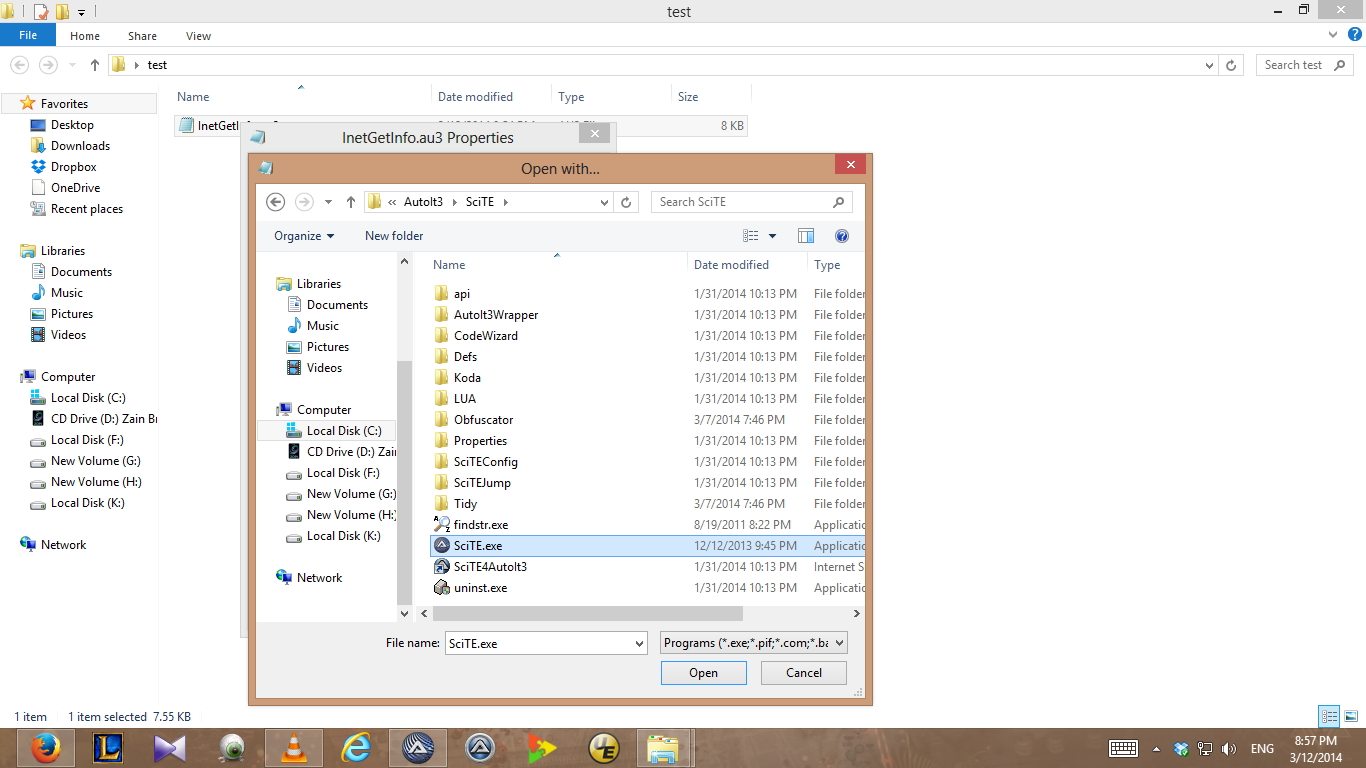The image size is (1366, 768).
Task: Sort dialog list by Name column
Action: pyautogui.click(x=558, y=265)
